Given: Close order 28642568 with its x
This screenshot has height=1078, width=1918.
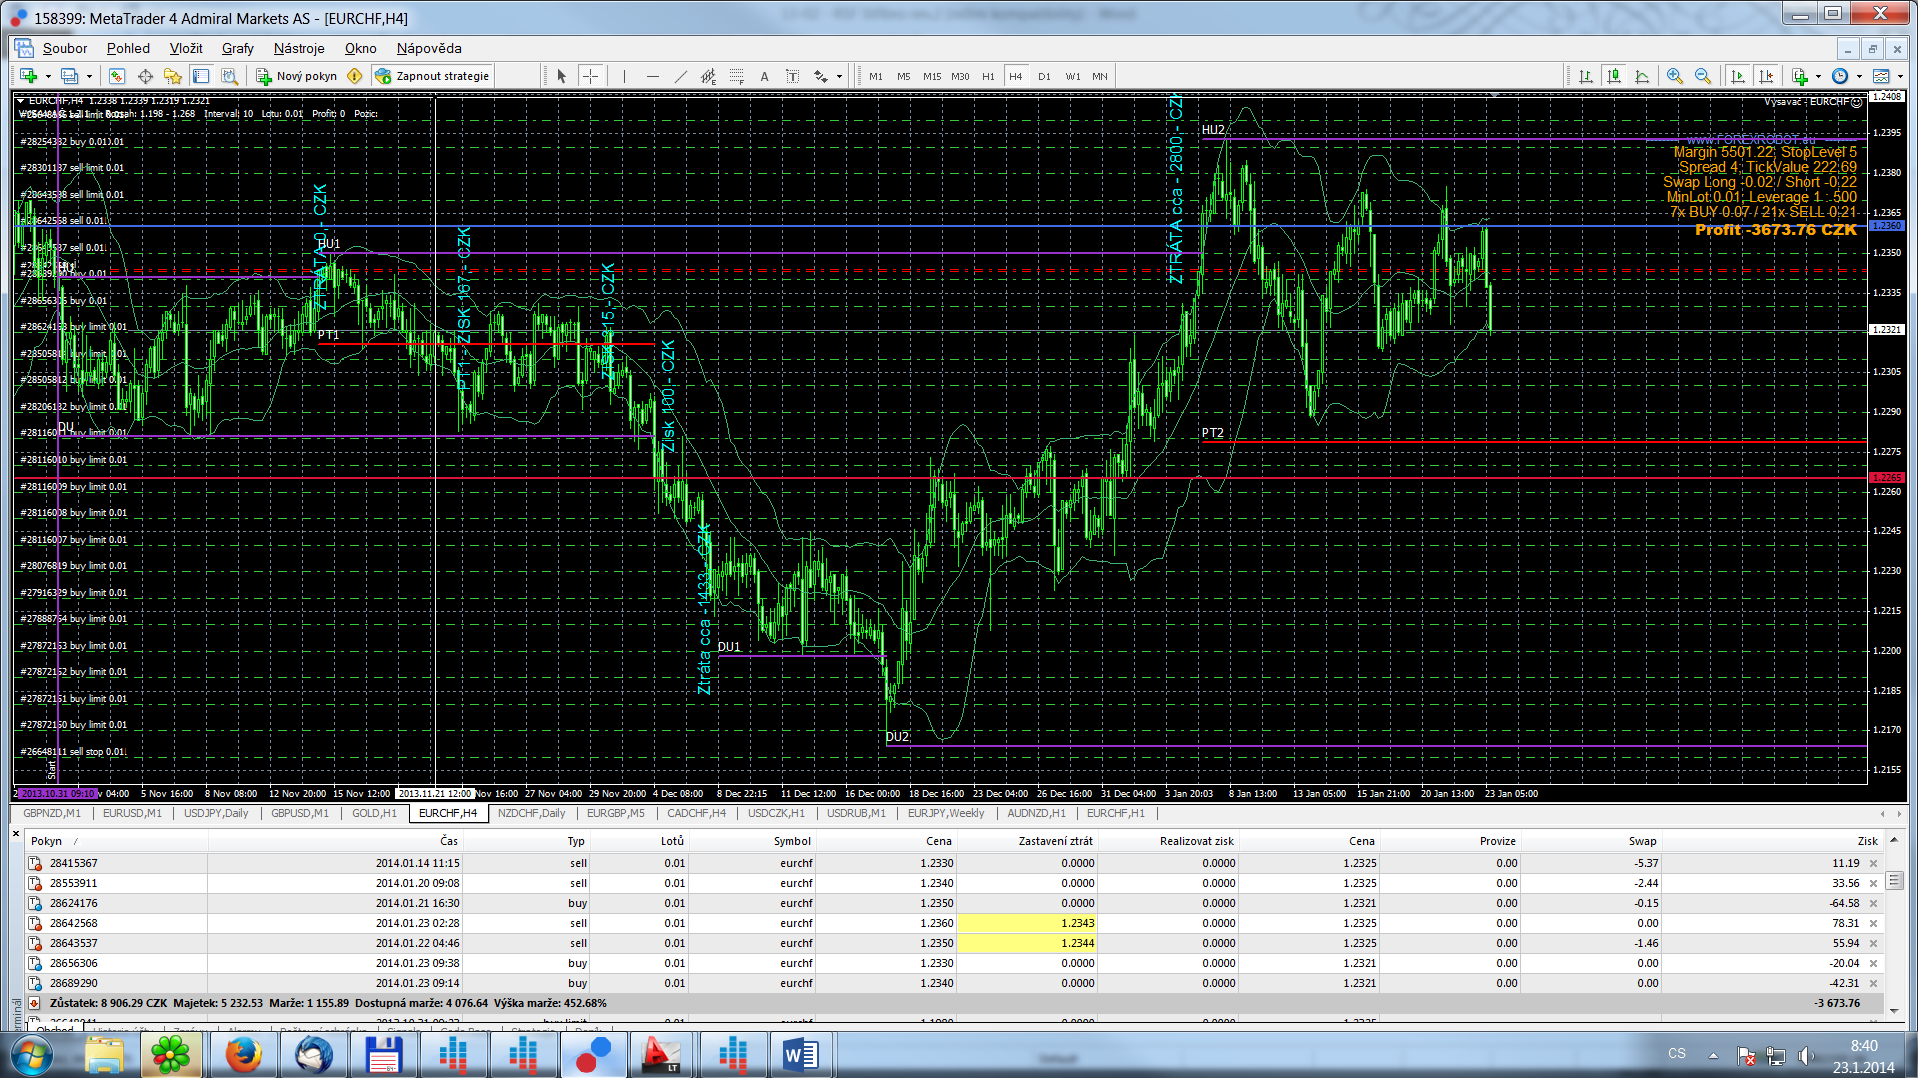Looking at the screenshot, I should 1874,923.
